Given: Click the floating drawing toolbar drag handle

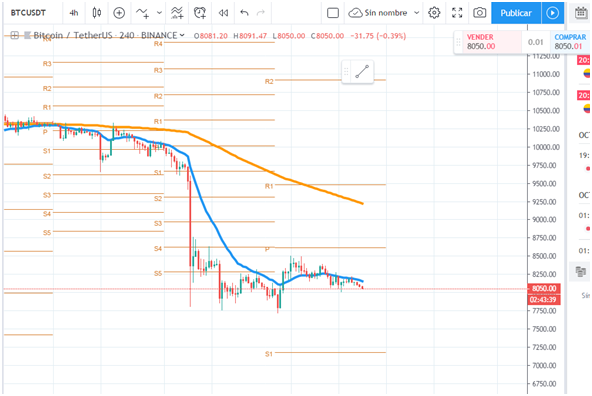Looking at the screenshot, I should pyautogui.click(x=346, y=72).
